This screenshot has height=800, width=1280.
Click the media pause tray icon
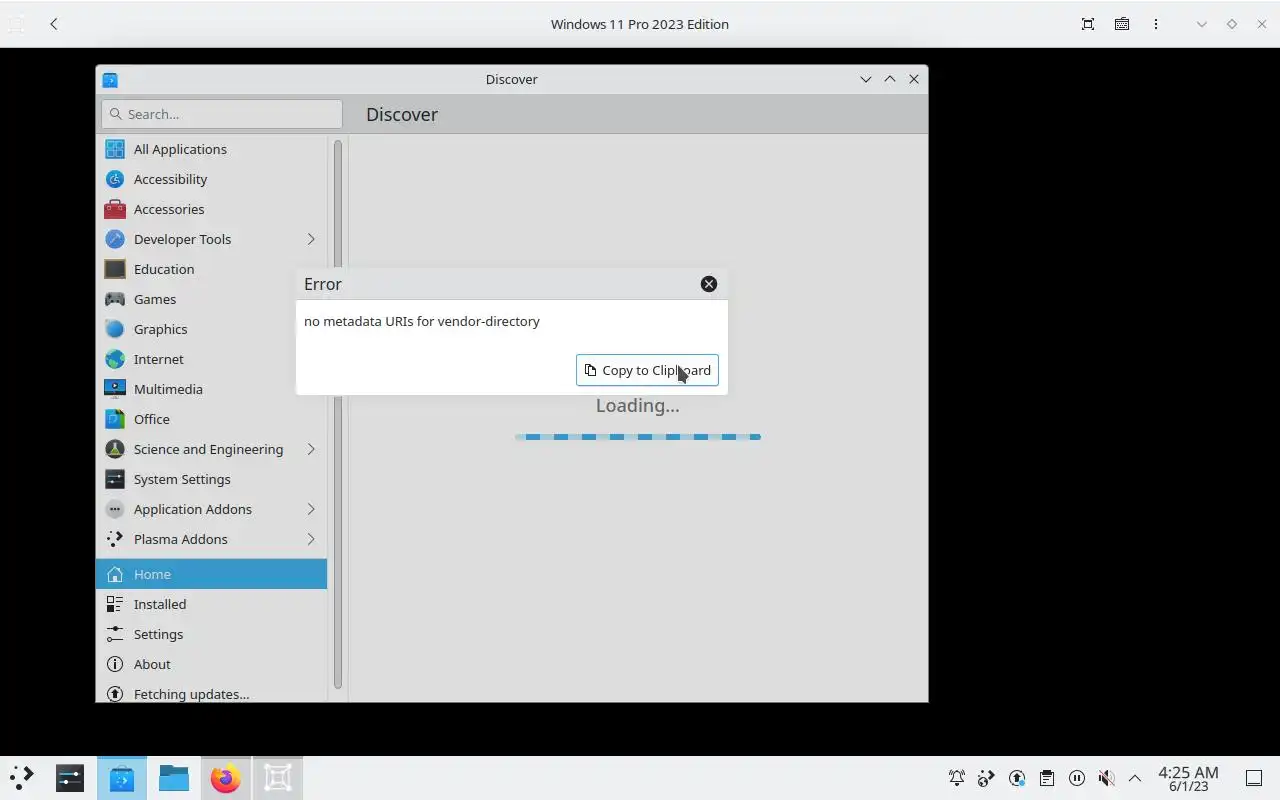tap(1077, 778)
